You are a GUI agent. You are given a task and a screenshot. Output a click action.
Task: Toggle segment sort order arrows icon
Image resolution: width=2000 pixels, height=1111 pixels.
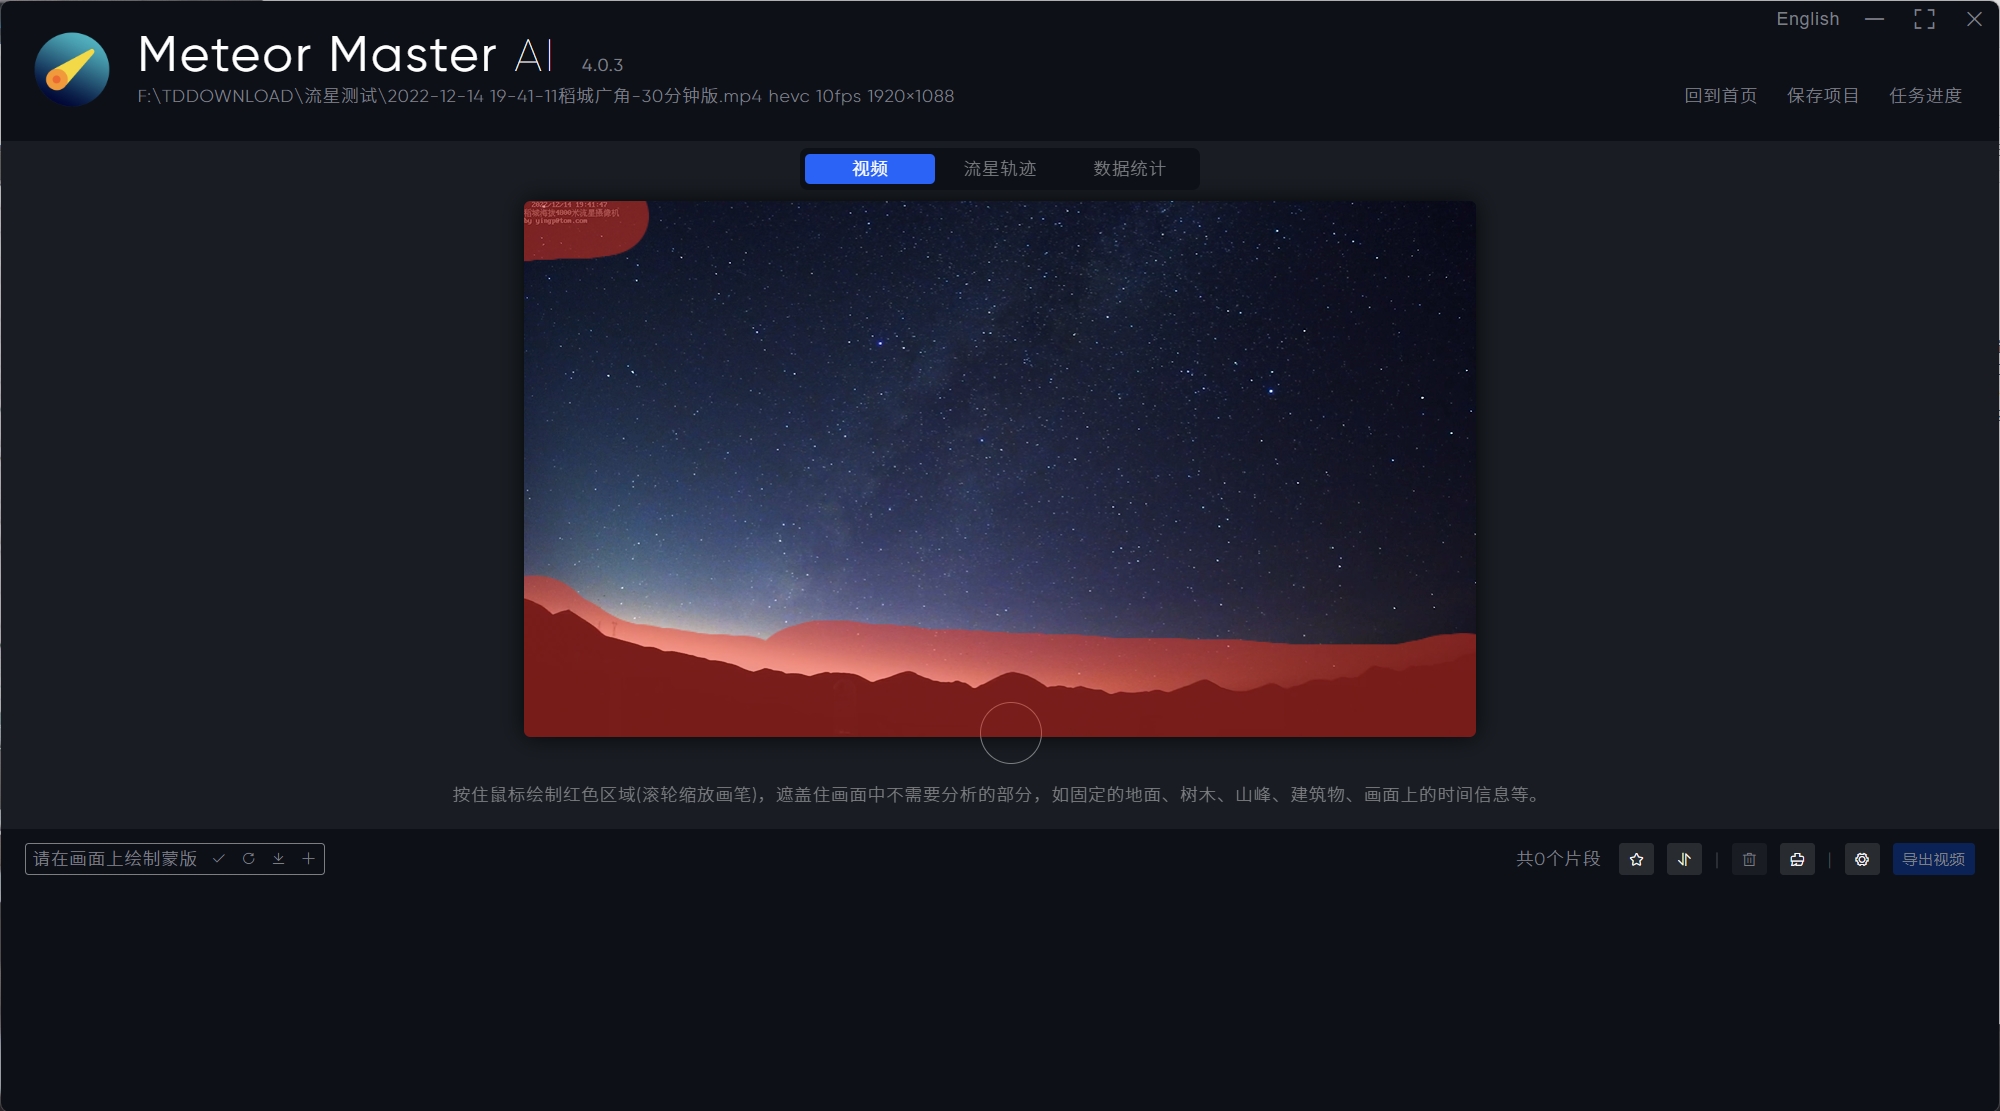(1684, 860)
